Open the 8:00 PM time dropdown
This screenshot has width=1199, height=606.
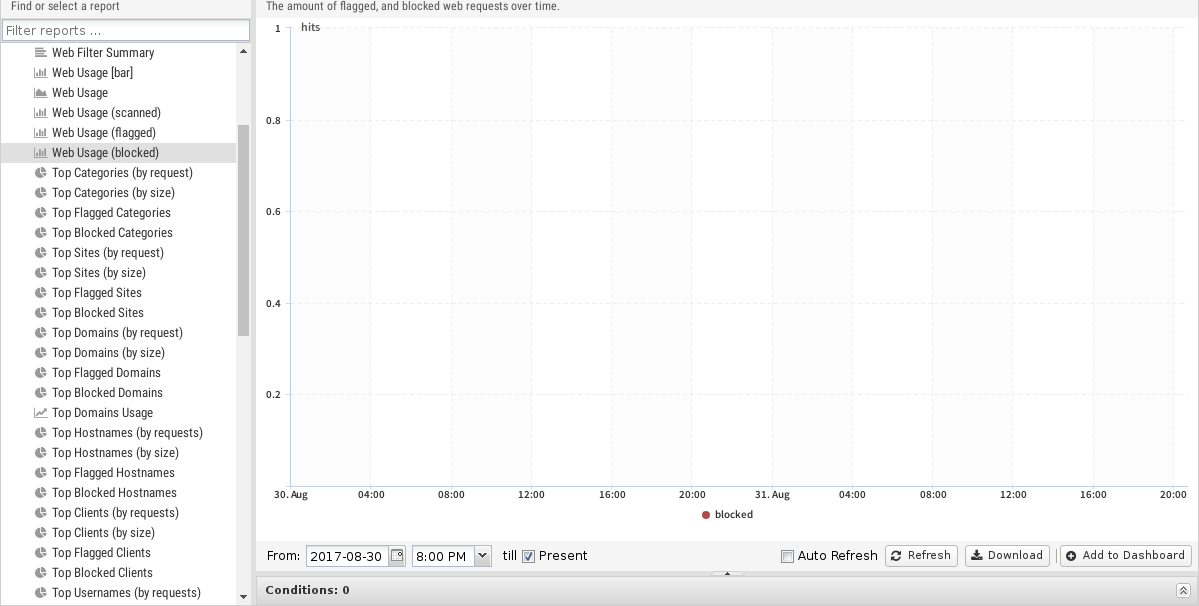pos(483,556)
